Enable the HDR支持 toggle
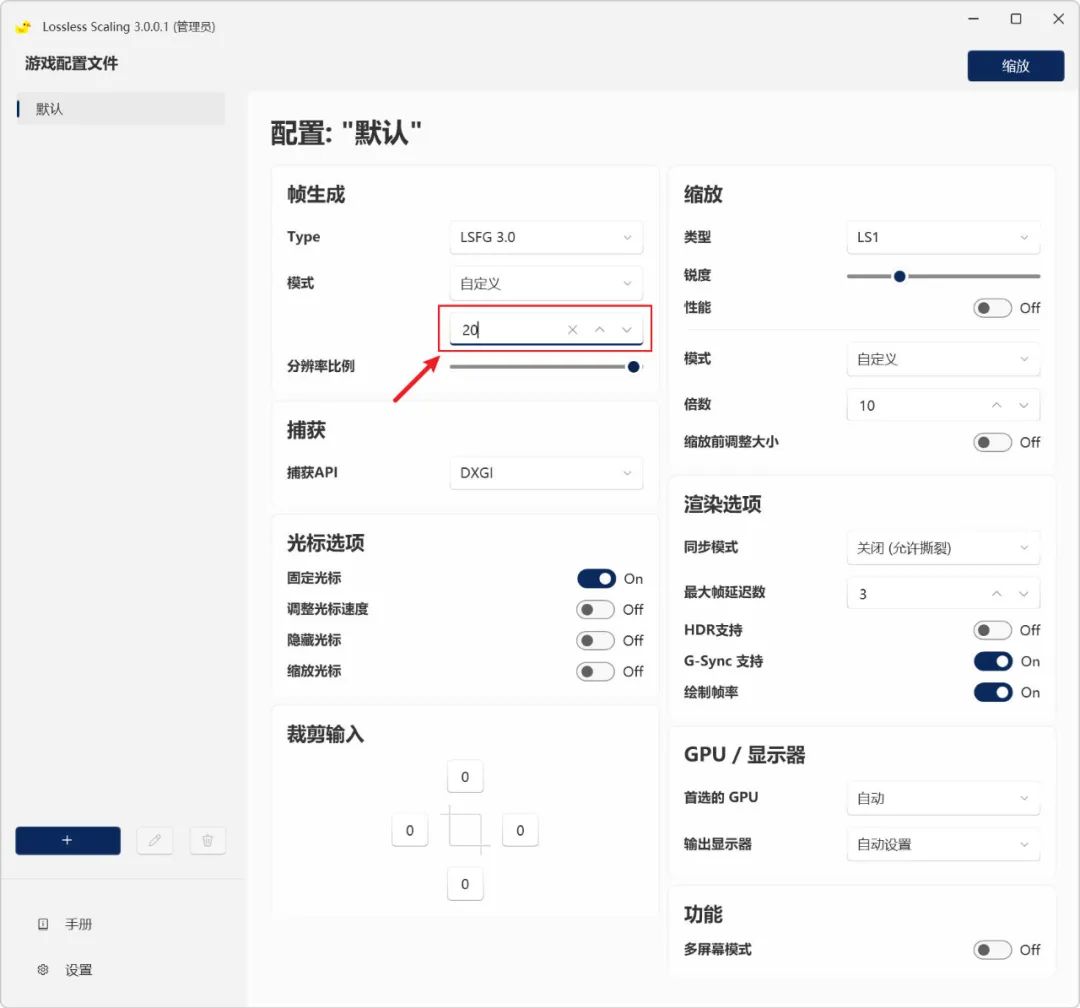 pyautogui.click(x=993, y=631)
